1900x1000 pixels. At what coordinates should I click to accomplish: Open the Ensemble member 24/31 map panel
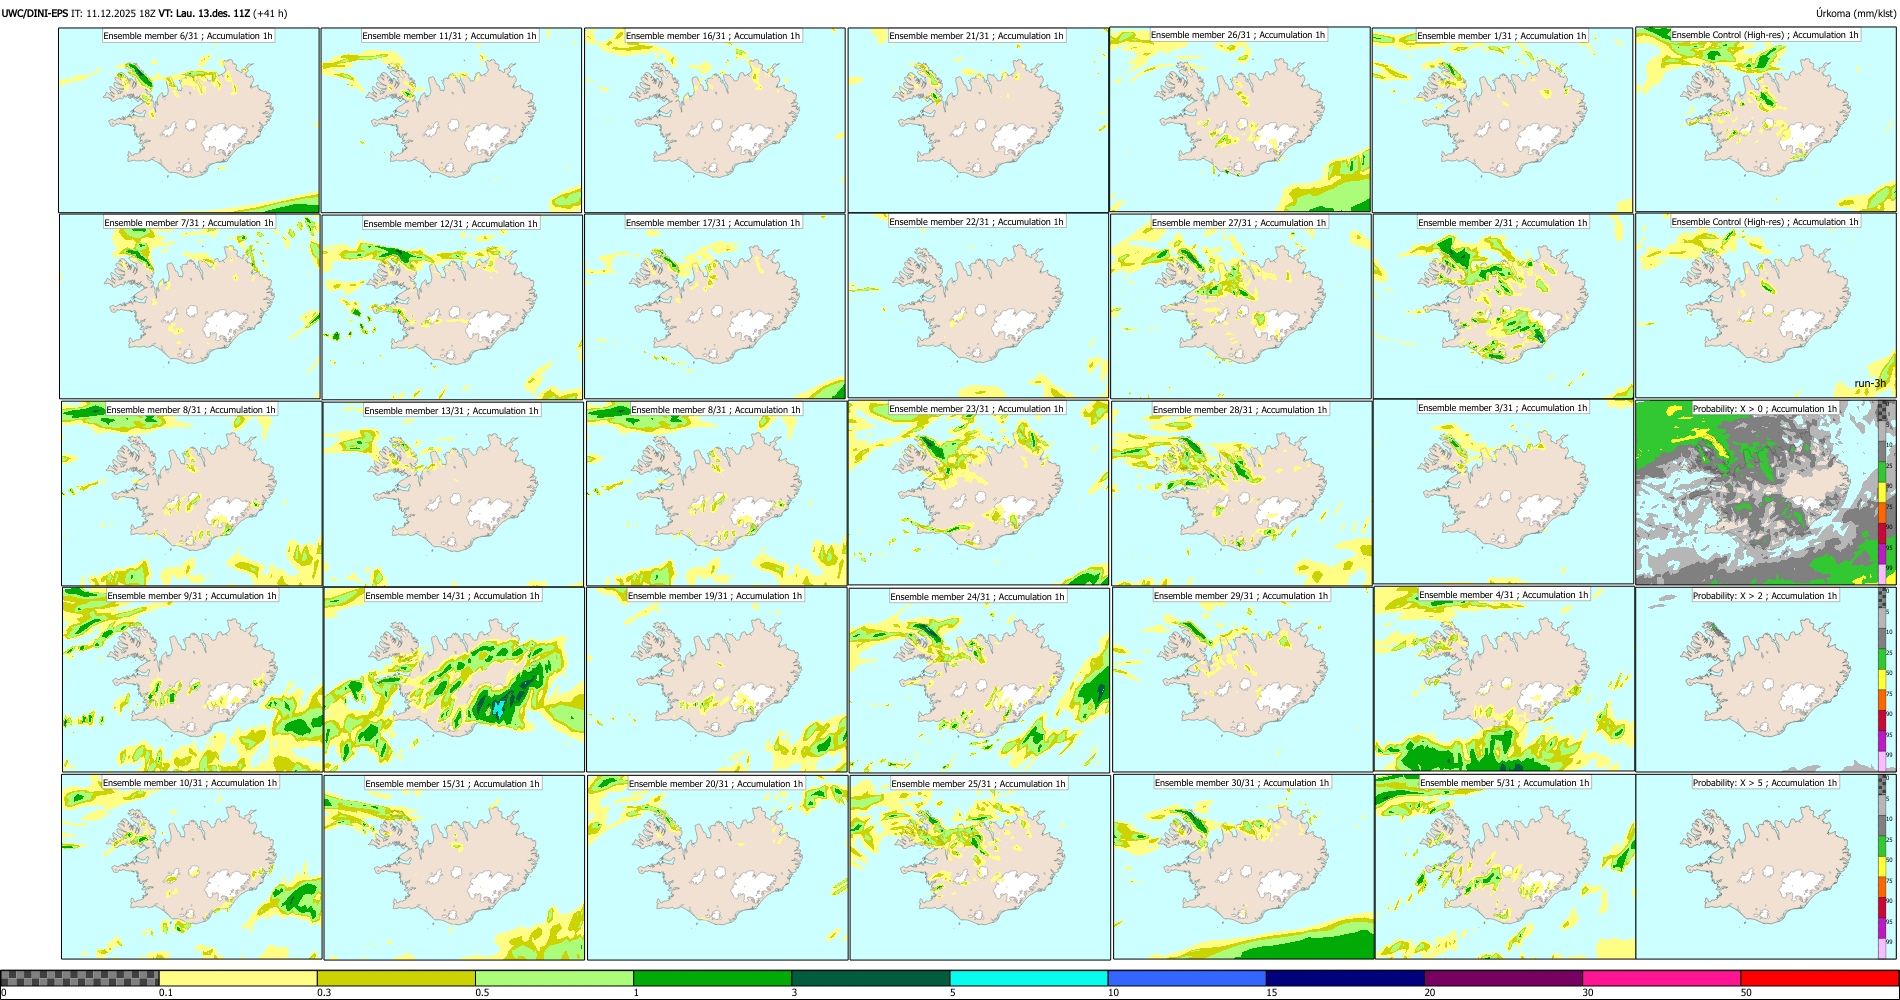pos(979,680)
